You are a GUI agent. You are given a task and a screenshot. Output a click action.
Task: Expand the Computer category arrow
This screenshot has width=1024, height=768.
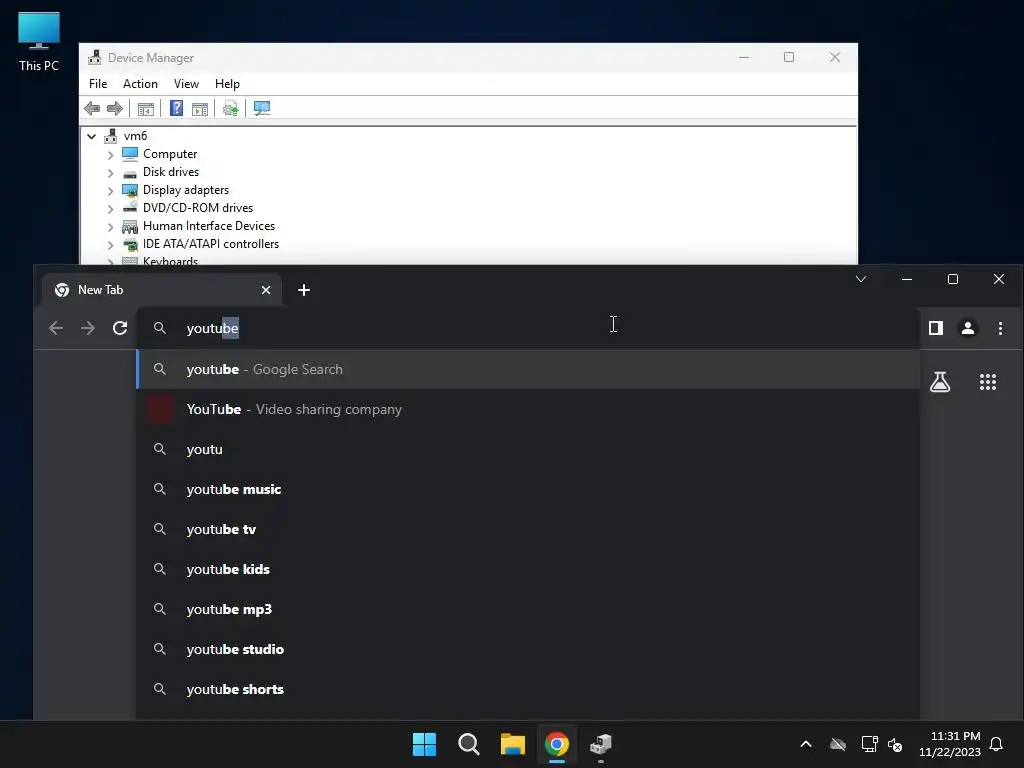pyautogui.click(x=110, y=155)
